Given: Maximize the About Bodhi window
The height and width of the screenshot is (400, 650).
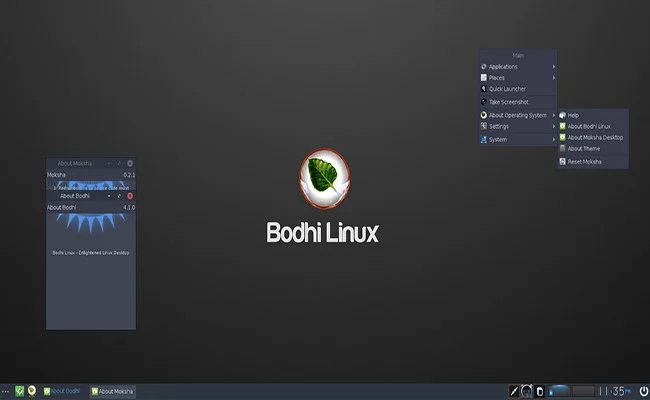Looking at the screenshot, I should click(x=119, y=196).
